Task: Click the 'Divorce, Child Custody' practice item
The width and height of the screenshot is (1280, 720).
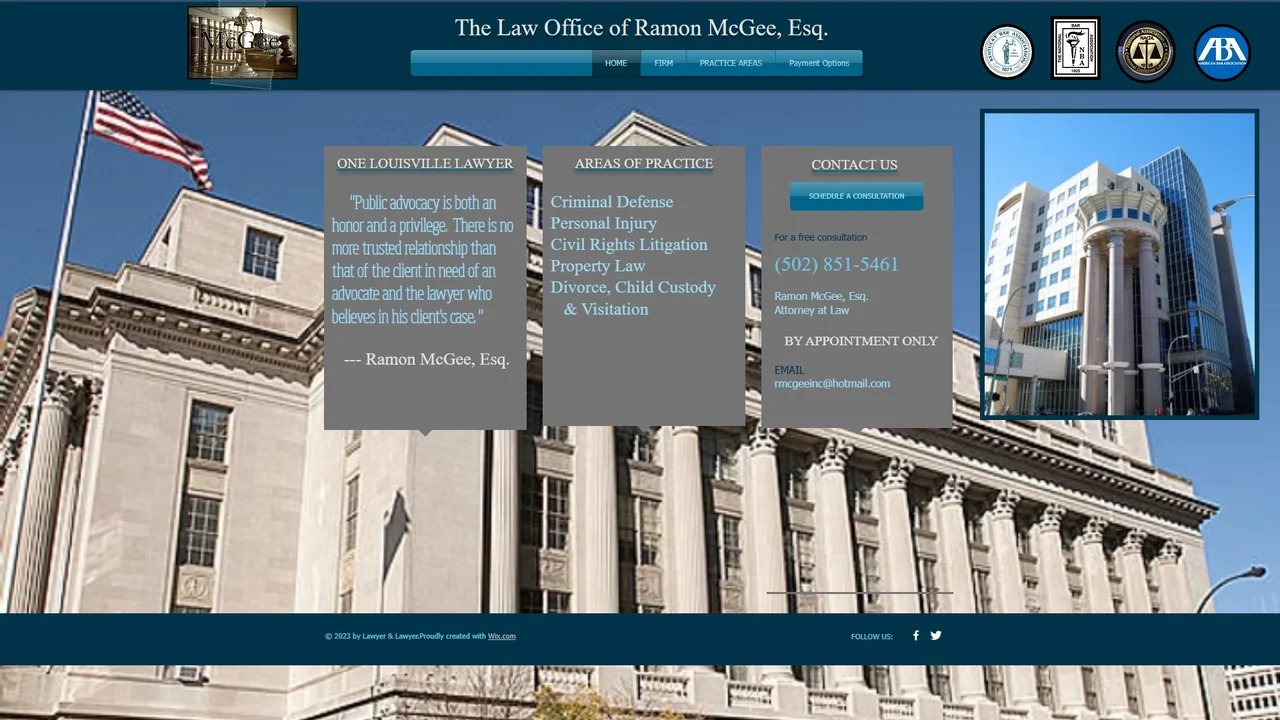Action: 633,288
